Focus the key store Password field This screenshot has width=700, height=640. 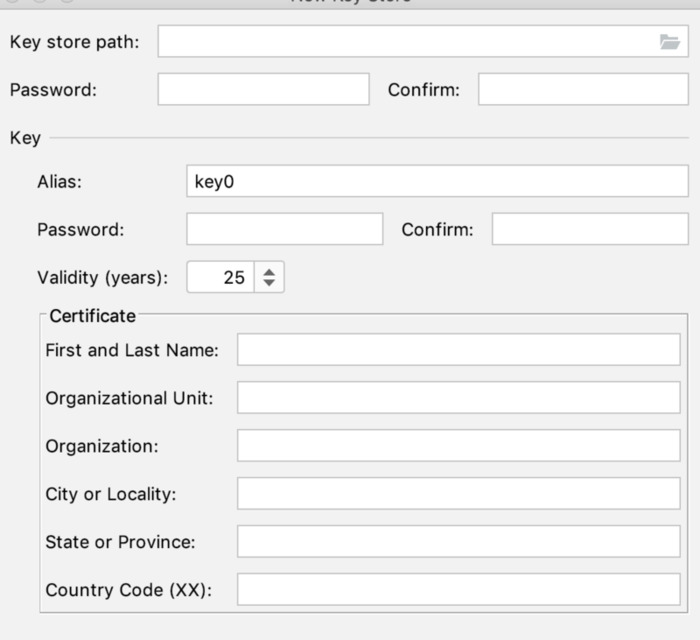pos(263,89)
